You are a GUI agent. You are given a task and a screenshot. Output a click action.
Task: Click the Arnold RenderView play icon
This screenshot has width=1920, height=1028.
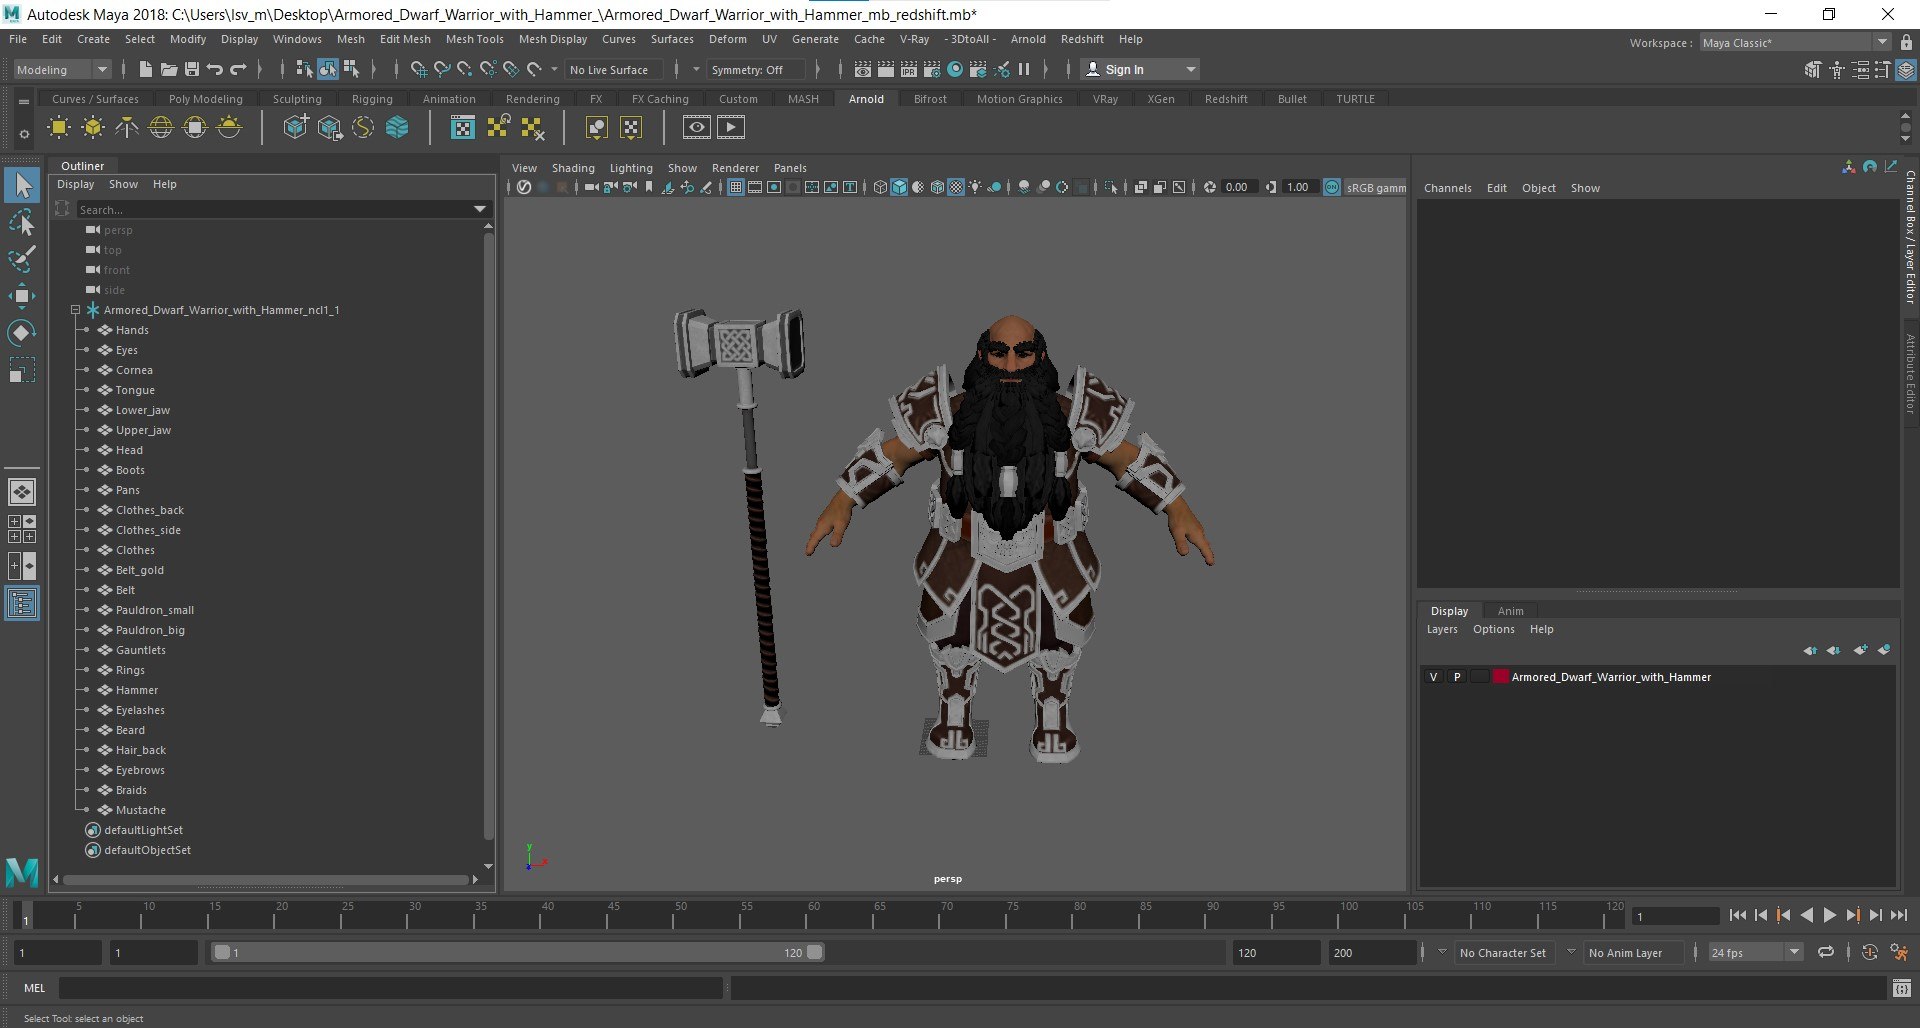click(731, 127)
